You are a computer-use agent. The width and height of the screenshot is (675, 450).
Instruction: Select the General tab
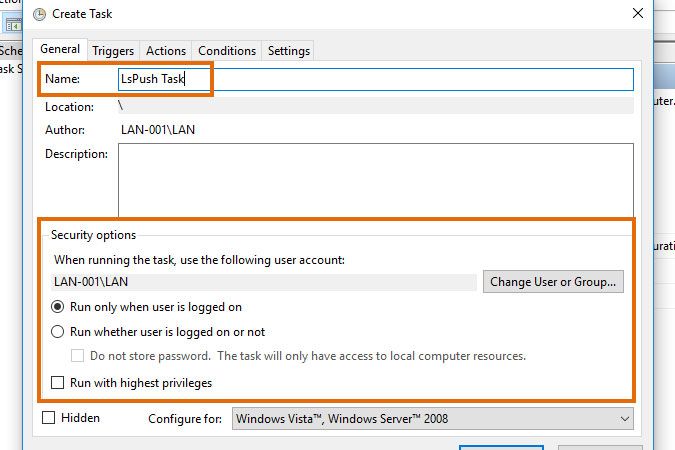pos(60,50)
